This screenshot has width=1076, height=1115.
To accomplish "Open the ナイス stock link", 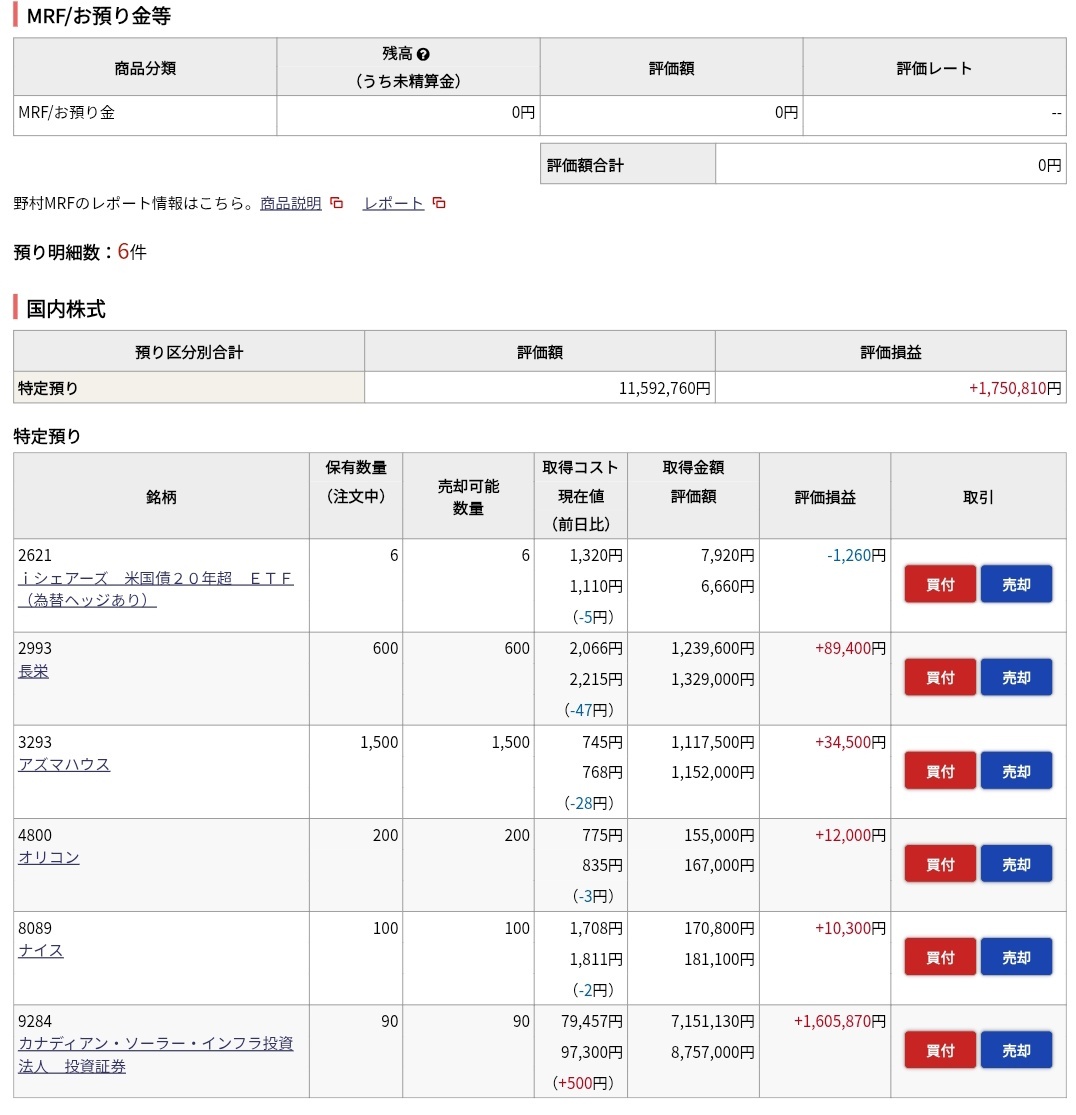I will (x=41, y=951).
